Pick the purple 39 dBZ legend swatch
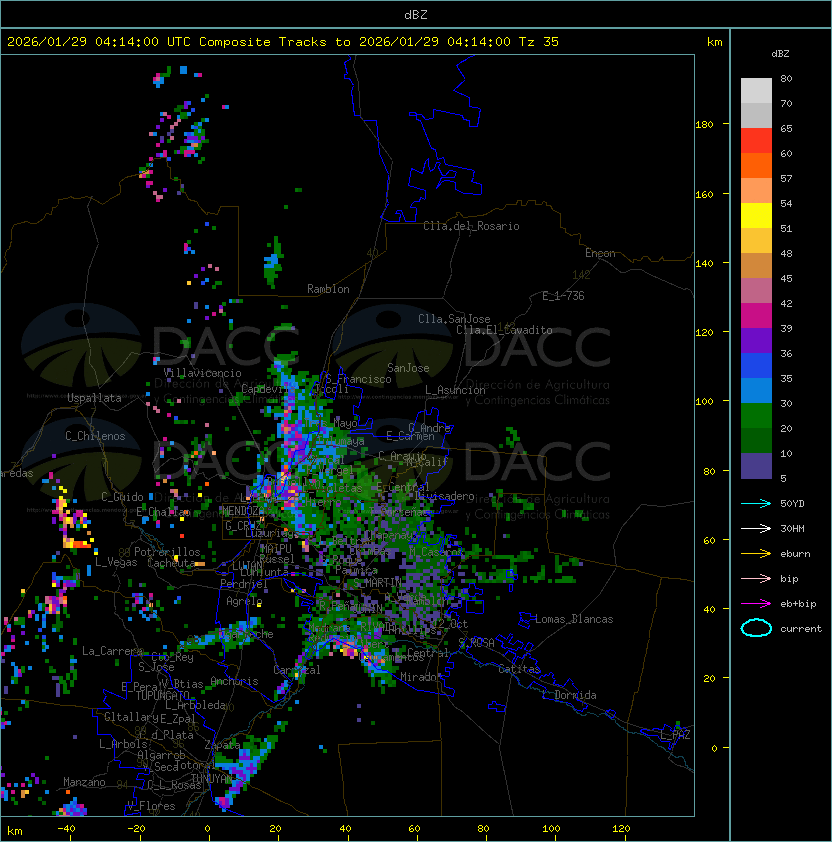This screenshot has height=842, width=832. 756,340
